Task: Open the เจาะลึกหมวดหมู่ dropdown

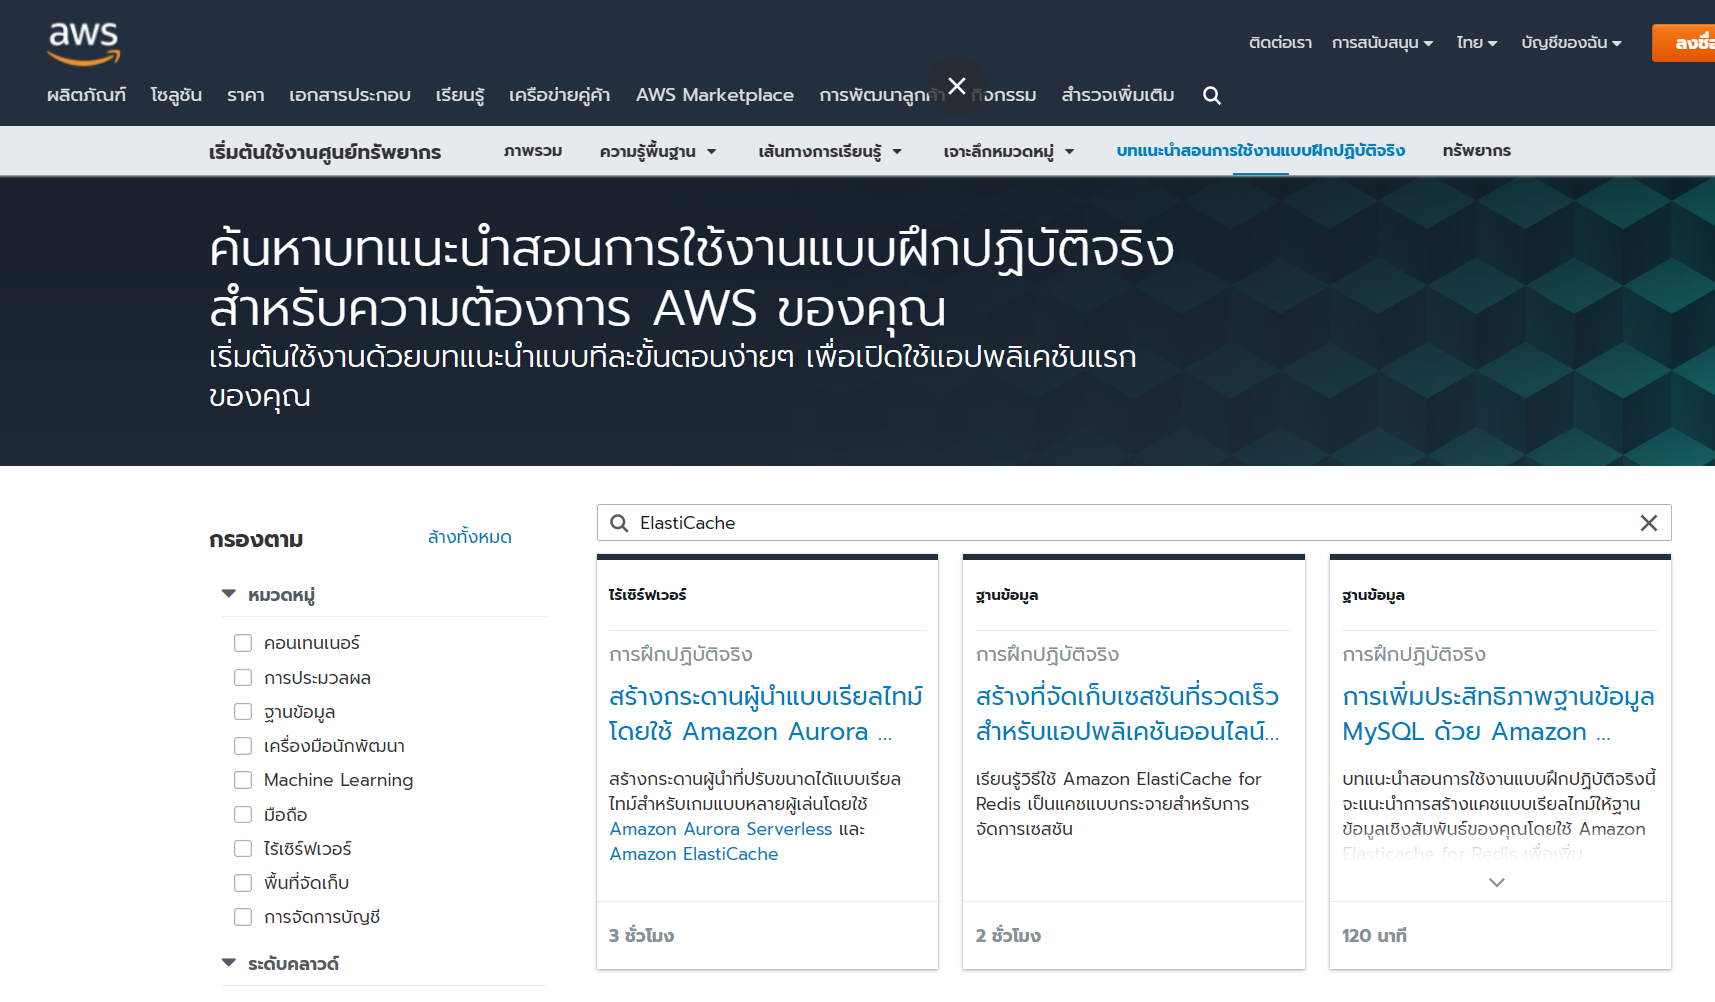Action: 1009,152
